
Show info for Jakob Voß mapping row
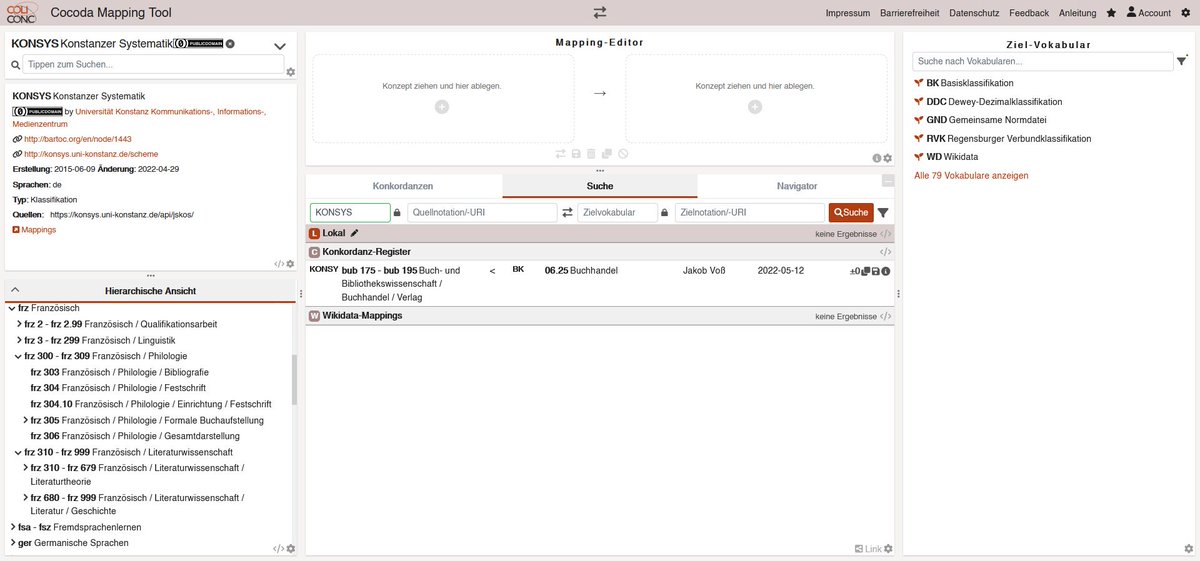[886, 271]
